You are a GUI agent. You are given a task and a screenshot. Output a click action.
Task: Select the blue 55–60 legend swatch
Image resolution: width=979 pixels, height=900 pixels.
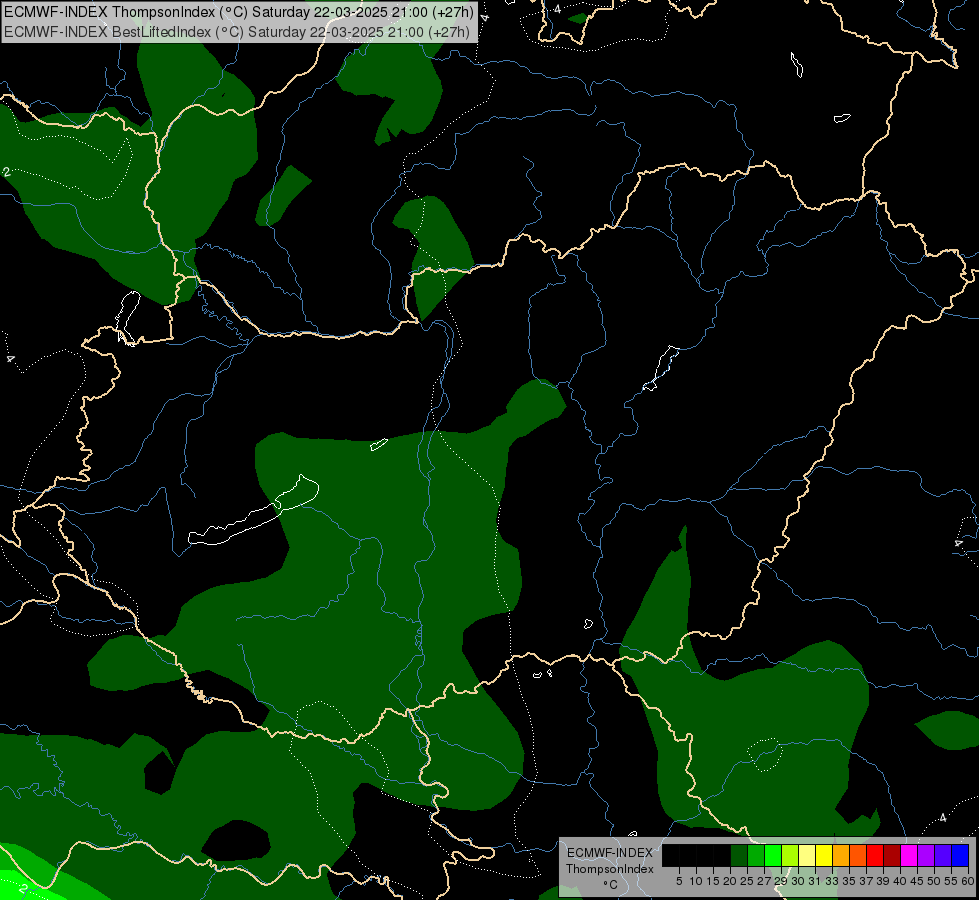click(960, 855)
